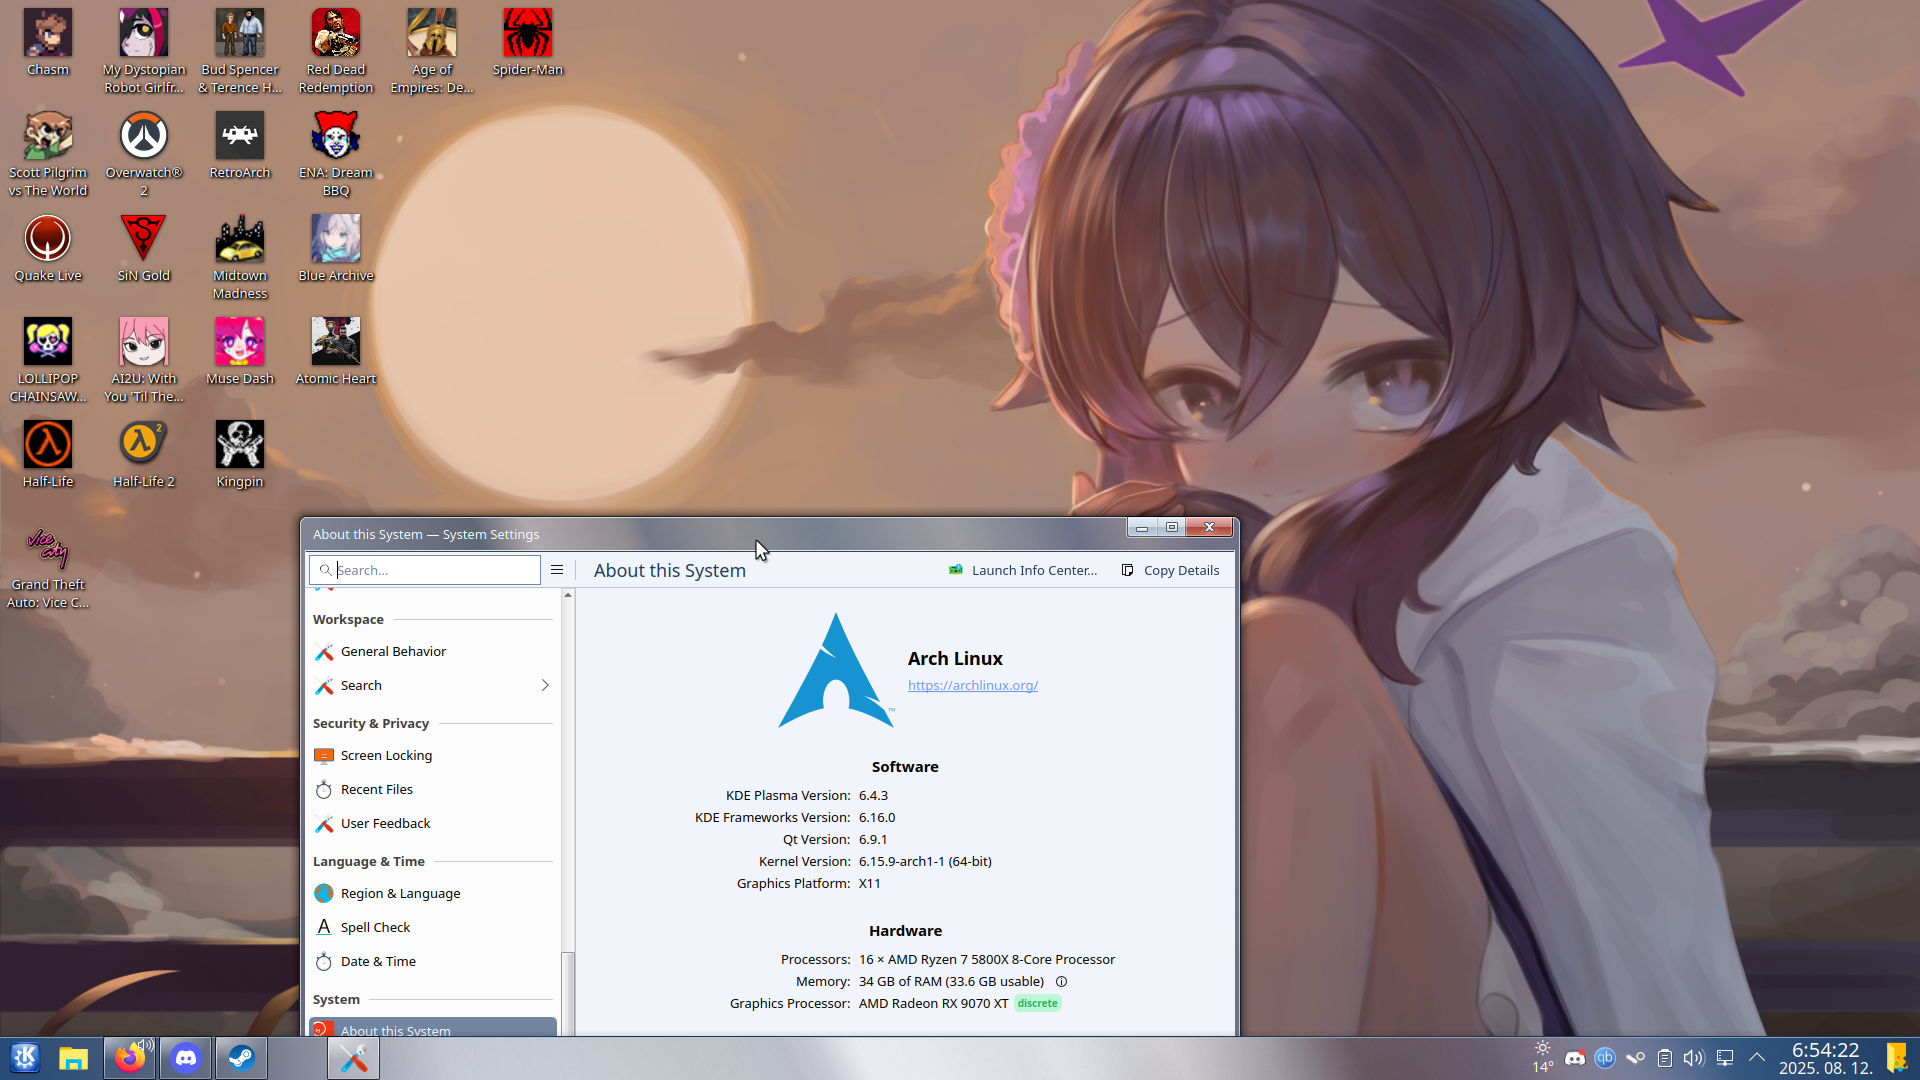Open volume control in system tray

click(x=1694, y=1058)
